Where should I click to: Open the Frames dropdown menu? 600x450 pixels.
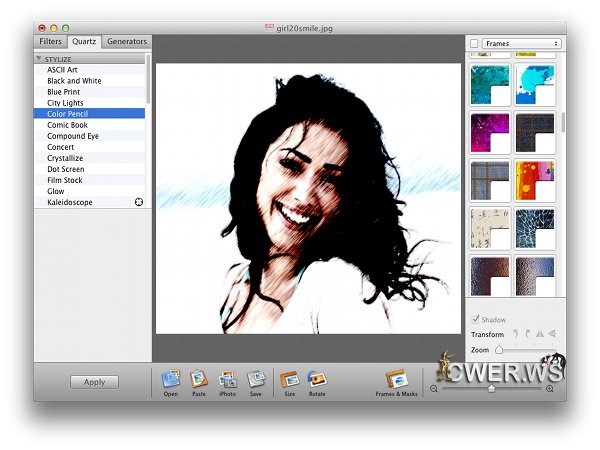point(521,44)
